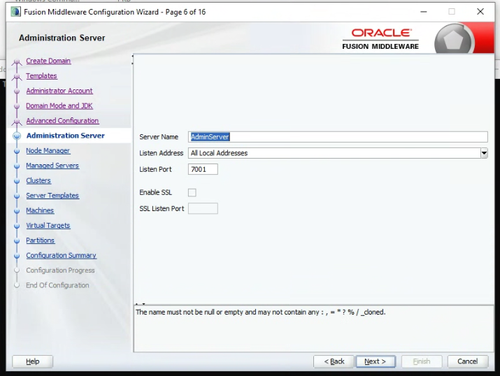Click the Templates step node icon

coord(17,77)
